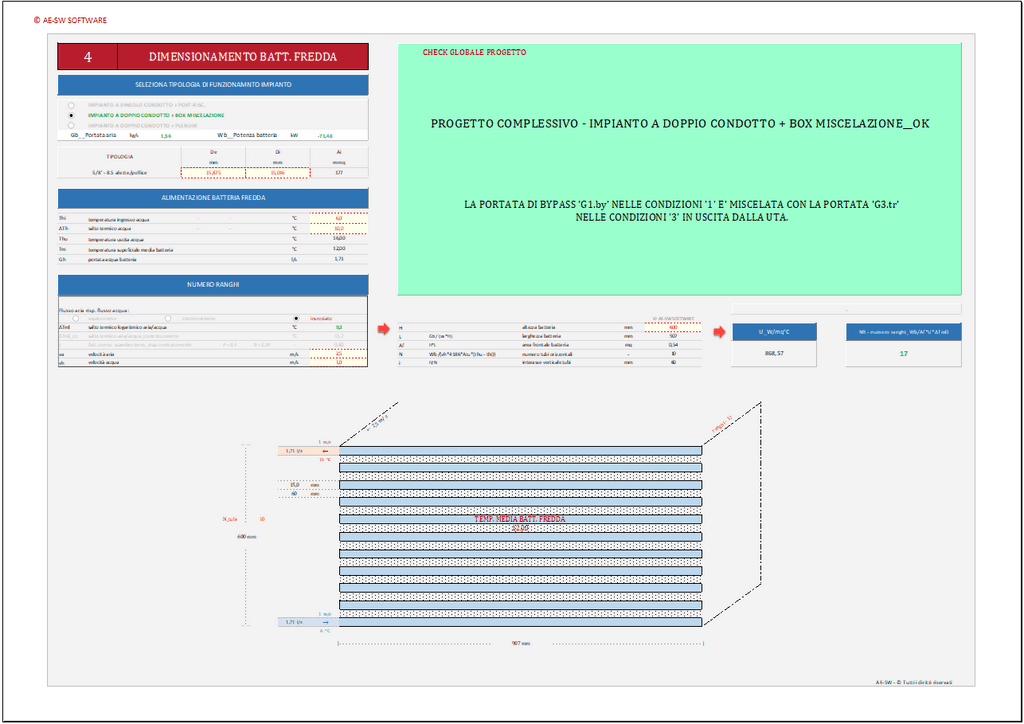Select 'Impianto a singolo condotto + post-risc.' option
The width and height of the screenshot is (1024, 724).
[x=71, y=104]
